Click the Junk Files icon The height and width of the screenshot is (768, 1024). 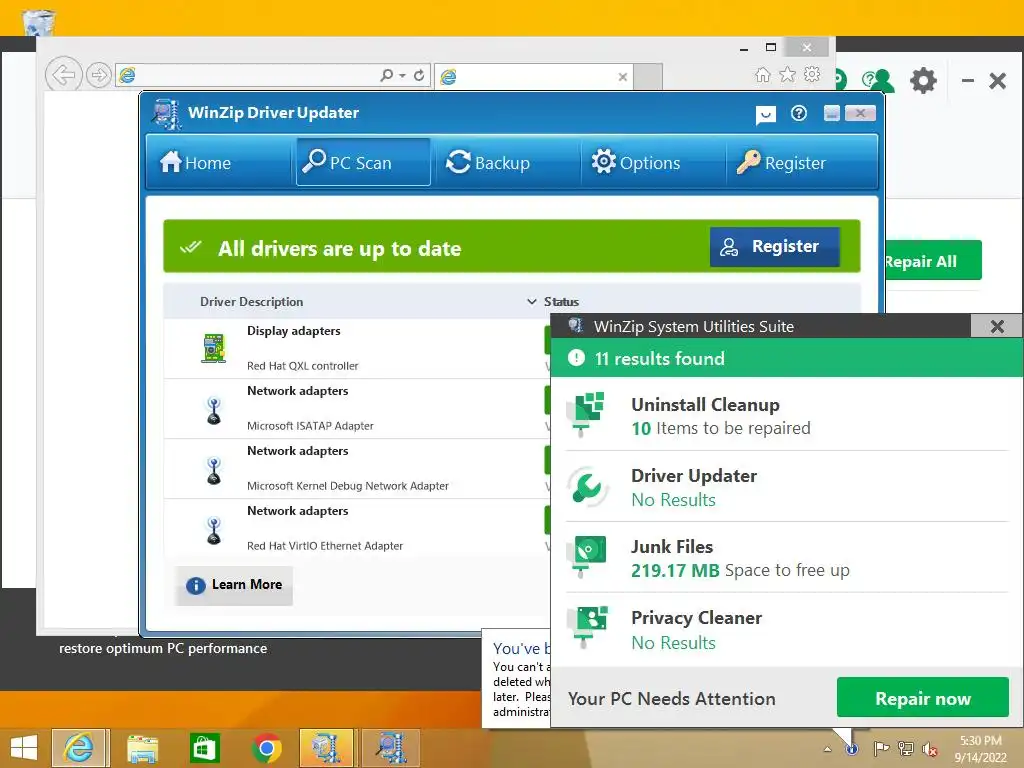click(x=586, y=556)
